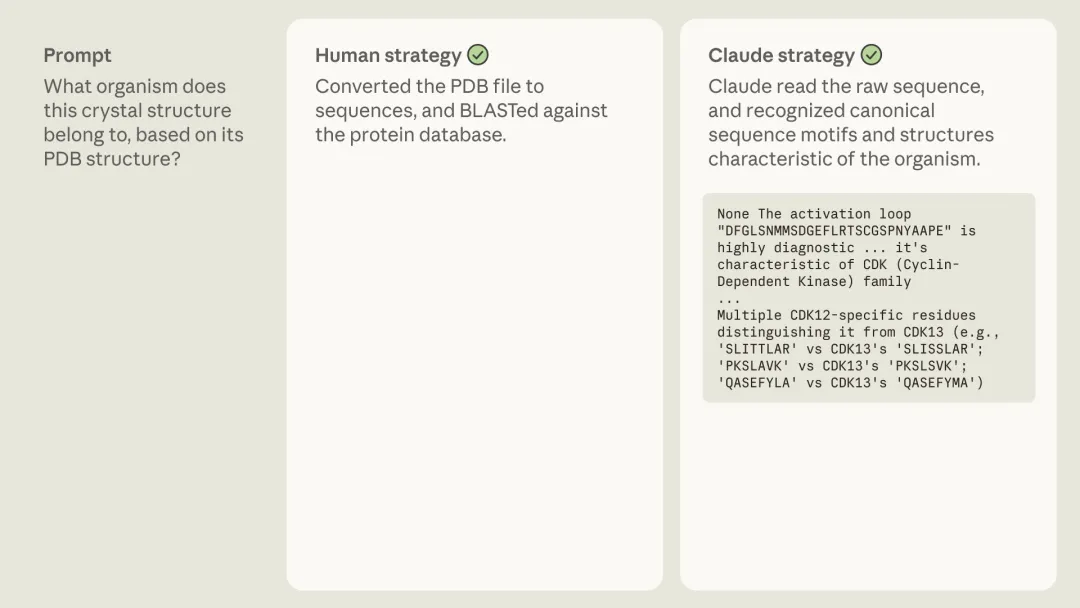The width and height of the screenshot is (1080, 608).
Task: Click the standalone ellipsis line in code block
Action: point(729,298)
